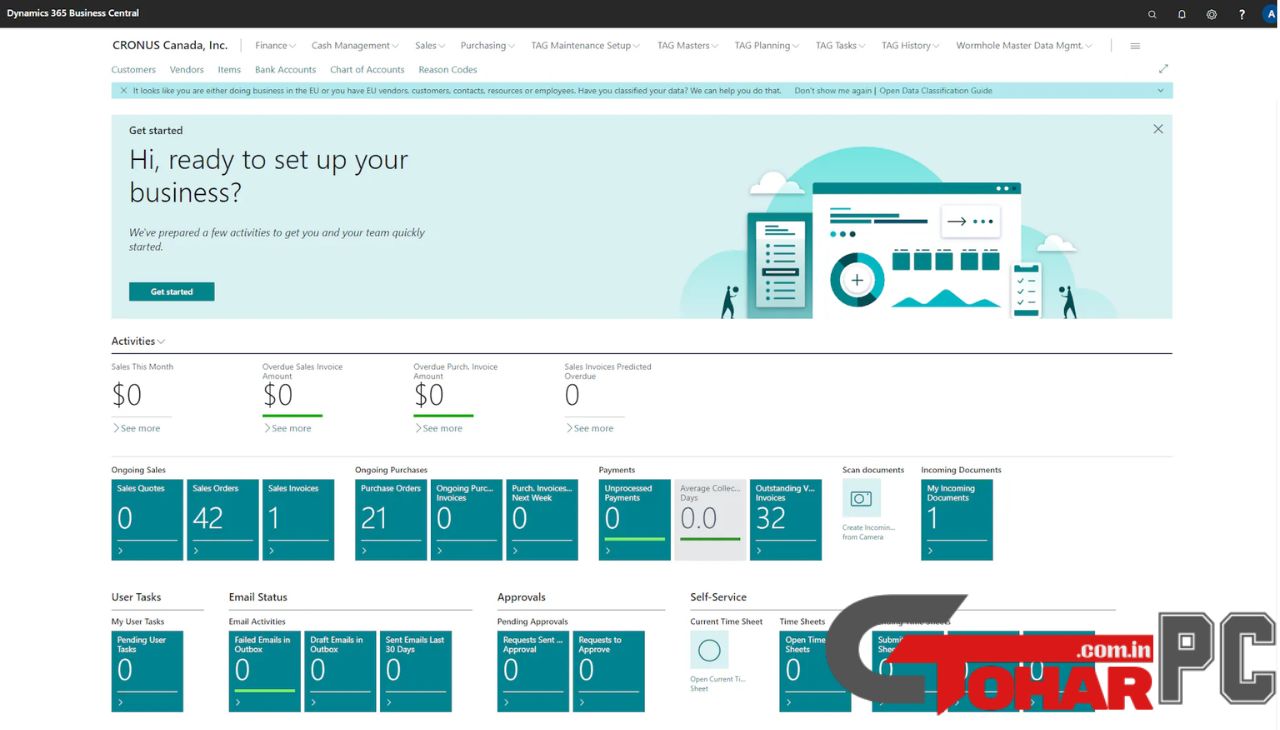Open the Outstanding Vendor Invoices tile
This screenshot has width=1280, height=730.
pyautogui.click(x=786, y=520)
